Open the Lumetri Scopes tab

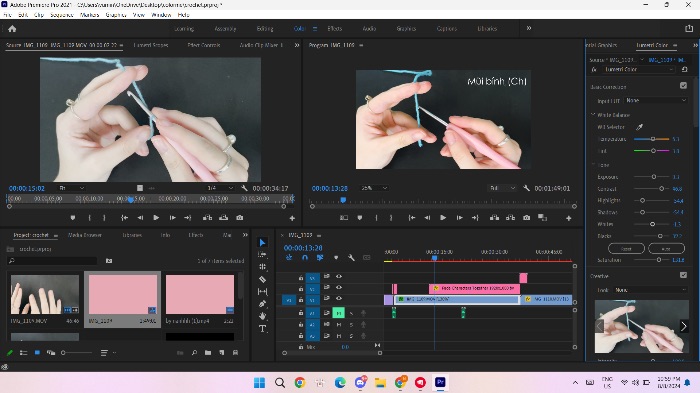click(x=151, y=45)
